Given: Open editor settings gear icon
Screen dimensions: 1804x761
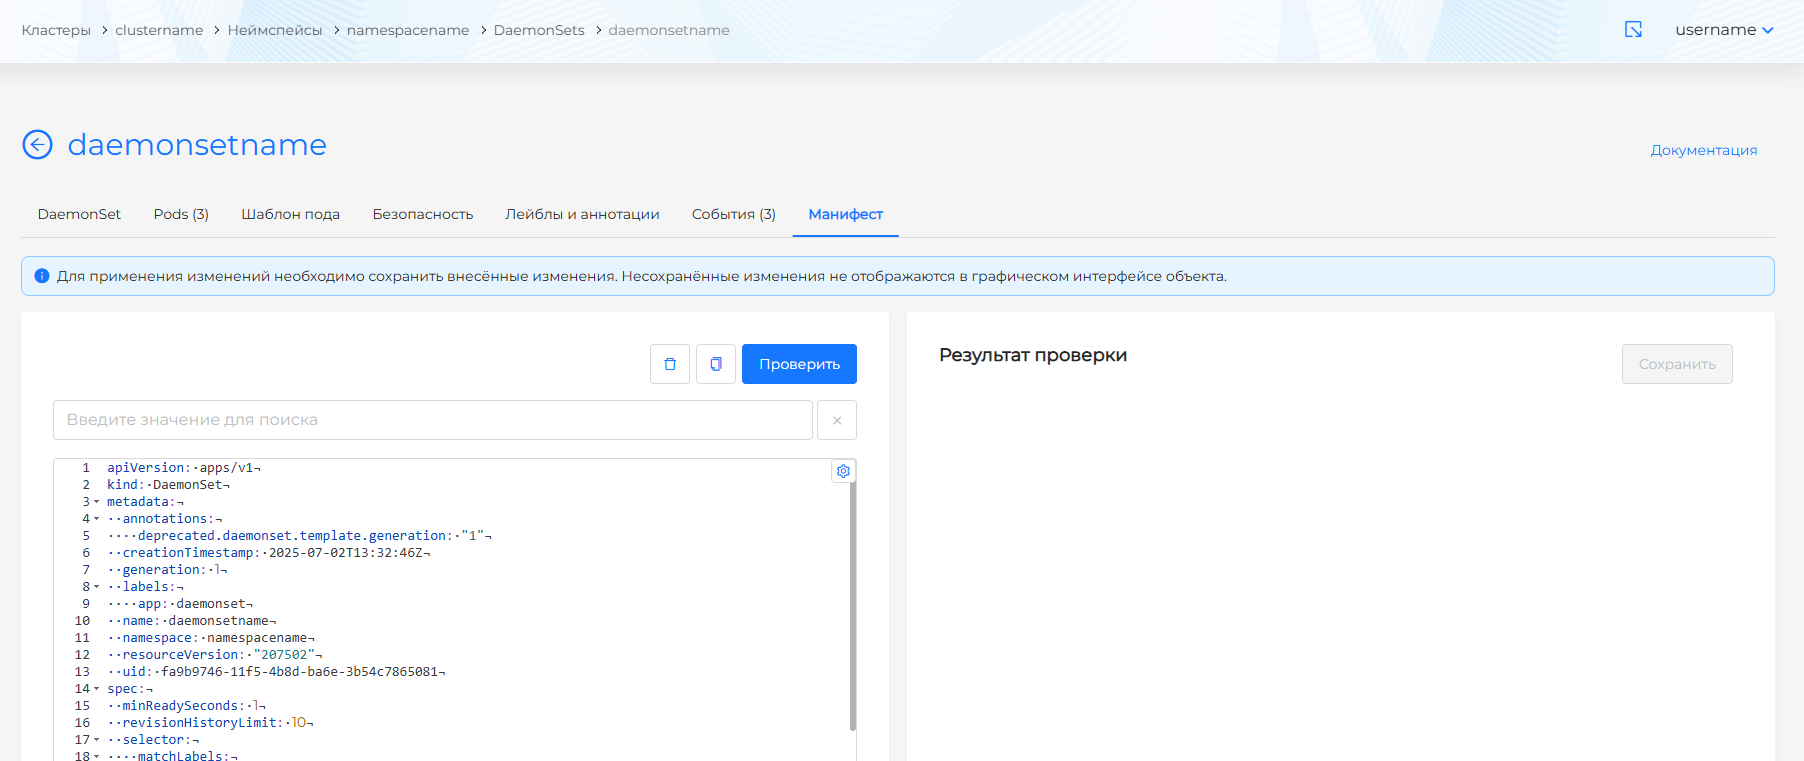Looking at the screenshot, I should click(843, 471).
